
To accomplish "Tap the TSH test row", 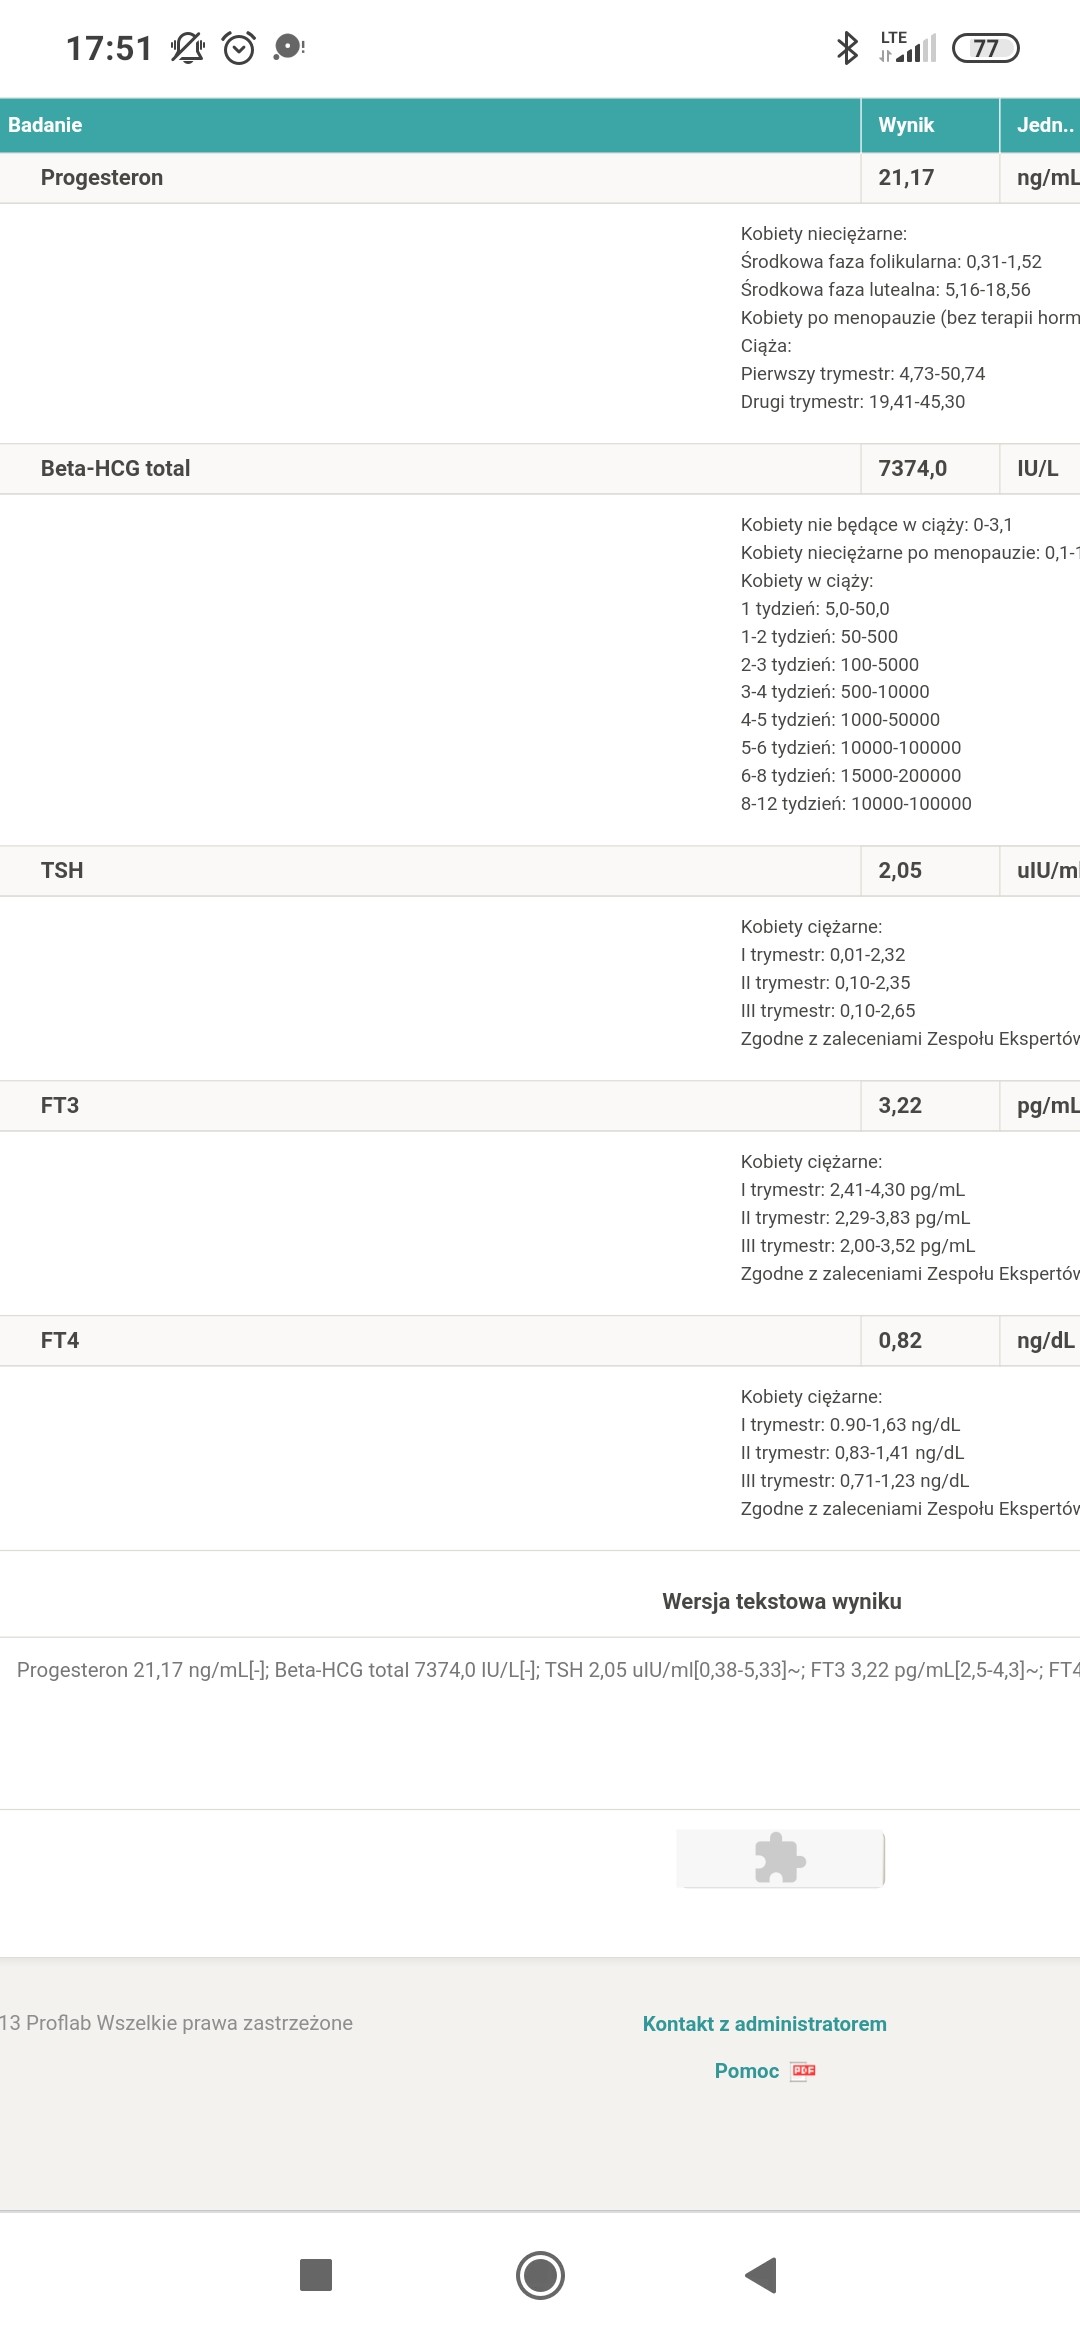I will pyautogui.click(x=62, y=871).
